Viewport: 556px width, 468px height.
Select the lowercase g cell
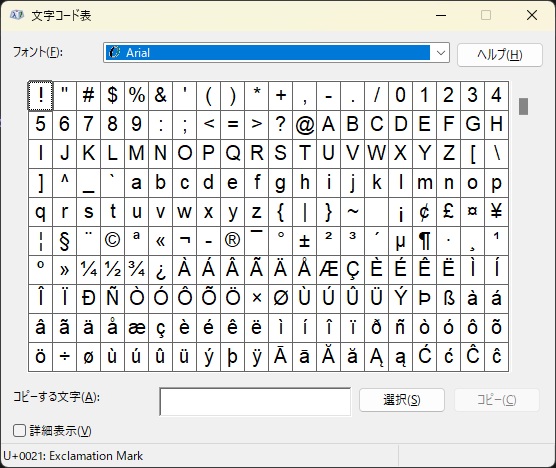280,183
